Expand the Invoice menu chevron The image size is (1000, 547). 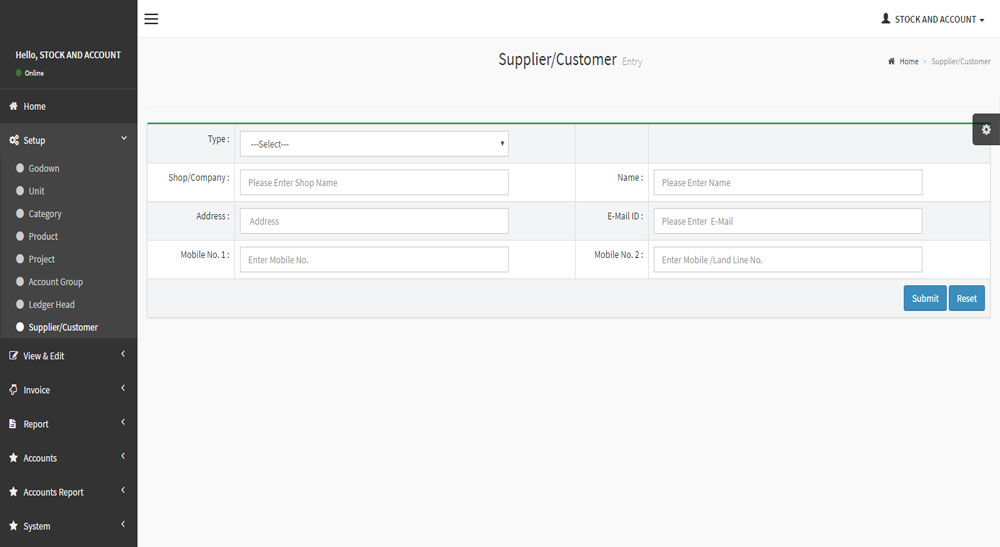pos(123,388)
